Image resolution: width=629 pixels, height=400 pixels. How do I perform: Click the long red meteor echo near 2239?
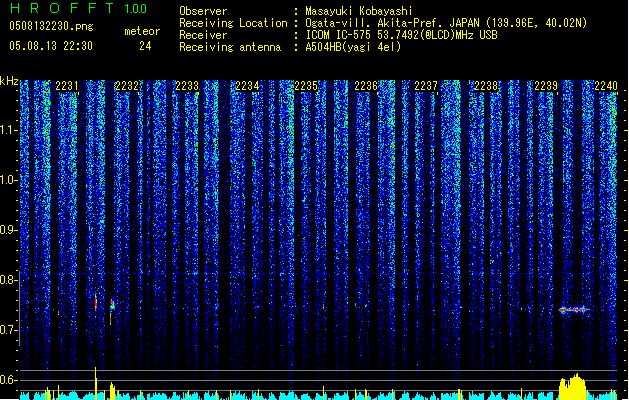click(x=574, y=310)
